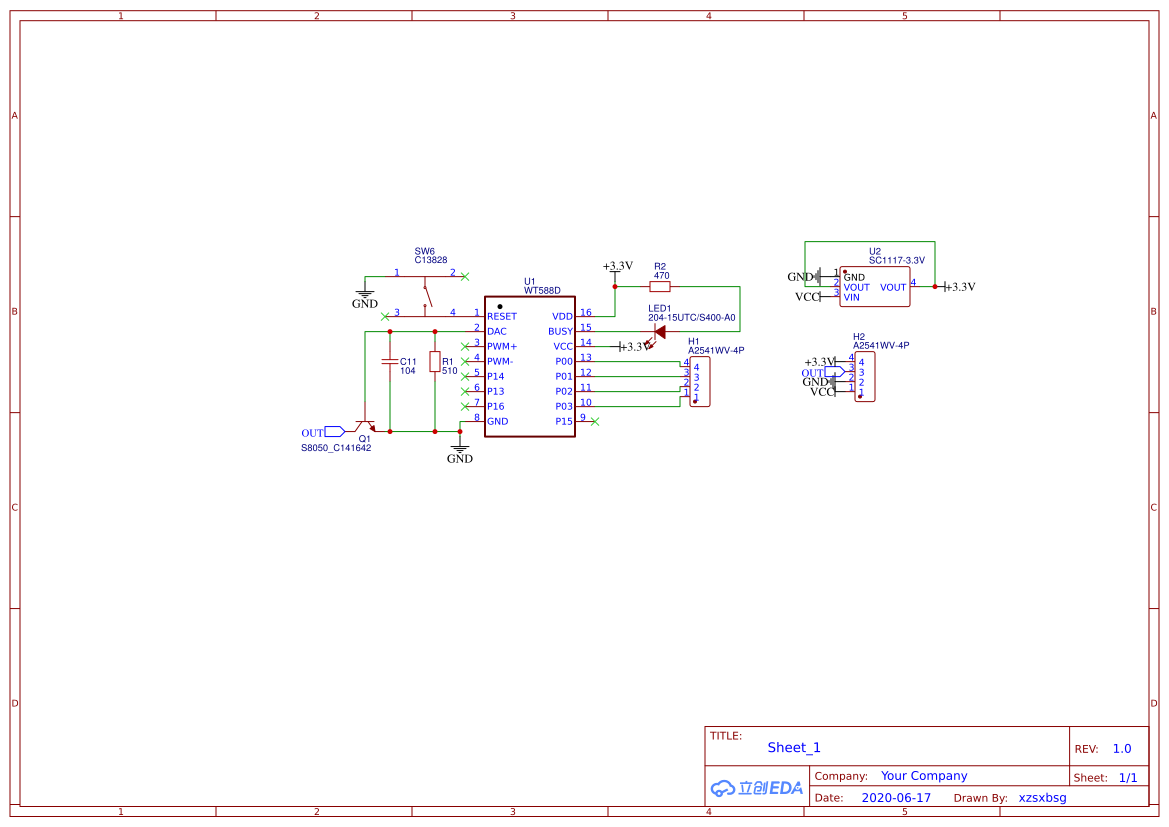
Task: Click the 'C13828' label under SW6
Action: click(x=431, y=260)
